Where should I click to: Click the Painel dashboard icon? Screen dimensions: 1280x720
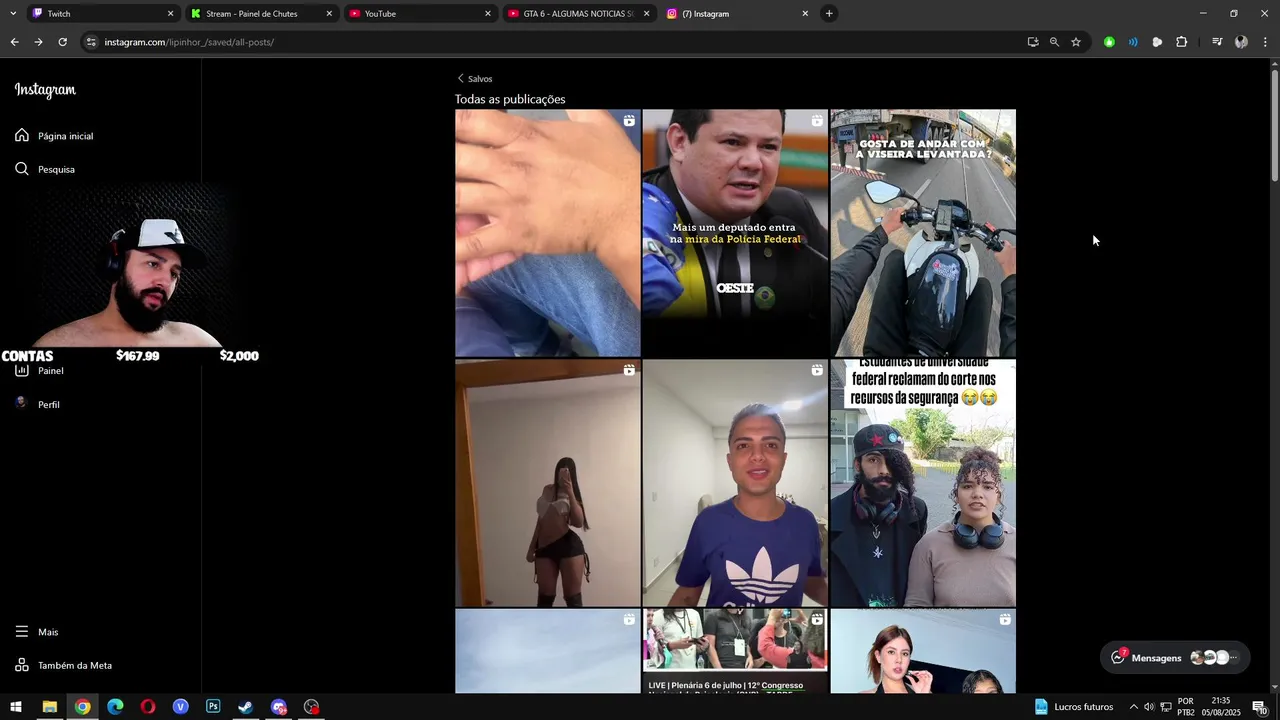click(22, 371)
